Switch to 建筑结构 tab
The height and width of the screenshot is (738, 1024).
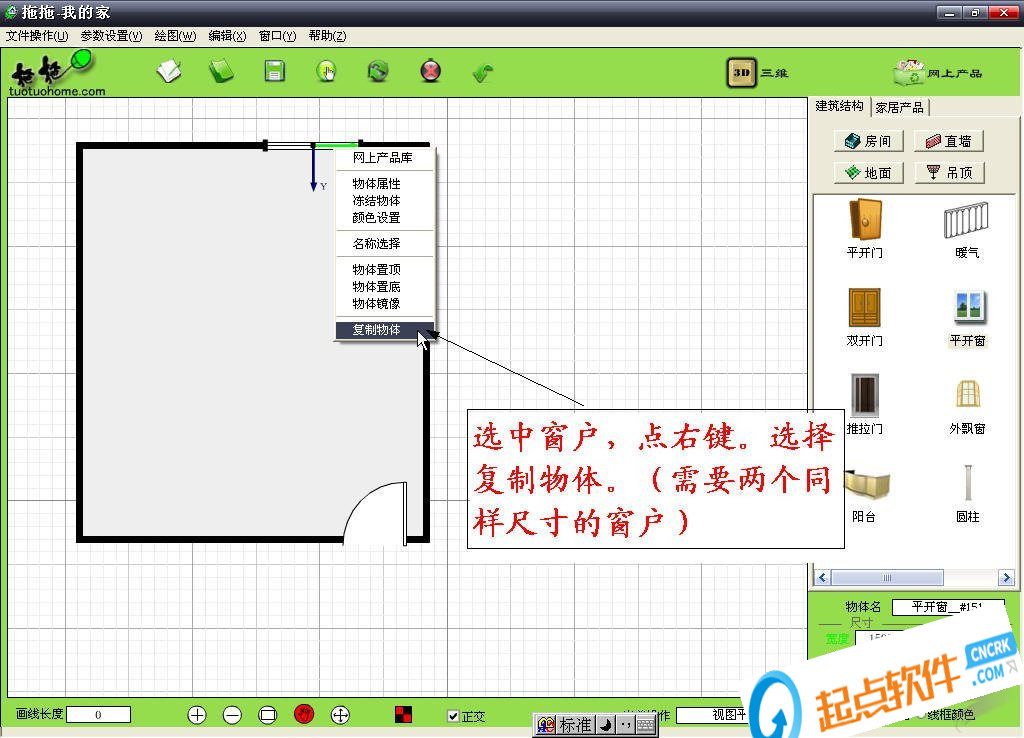(839, 106)
